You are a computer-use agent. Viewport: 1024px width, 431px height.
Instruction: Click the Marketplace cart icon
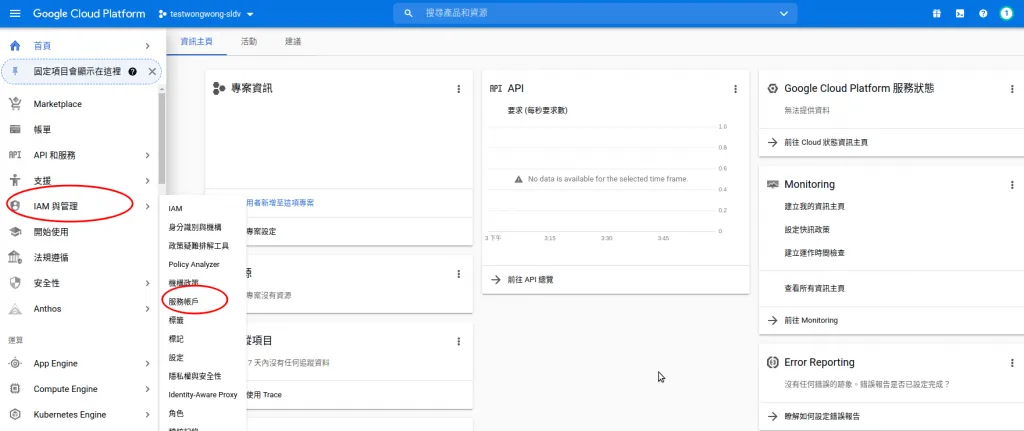click(x=15, y=104)
